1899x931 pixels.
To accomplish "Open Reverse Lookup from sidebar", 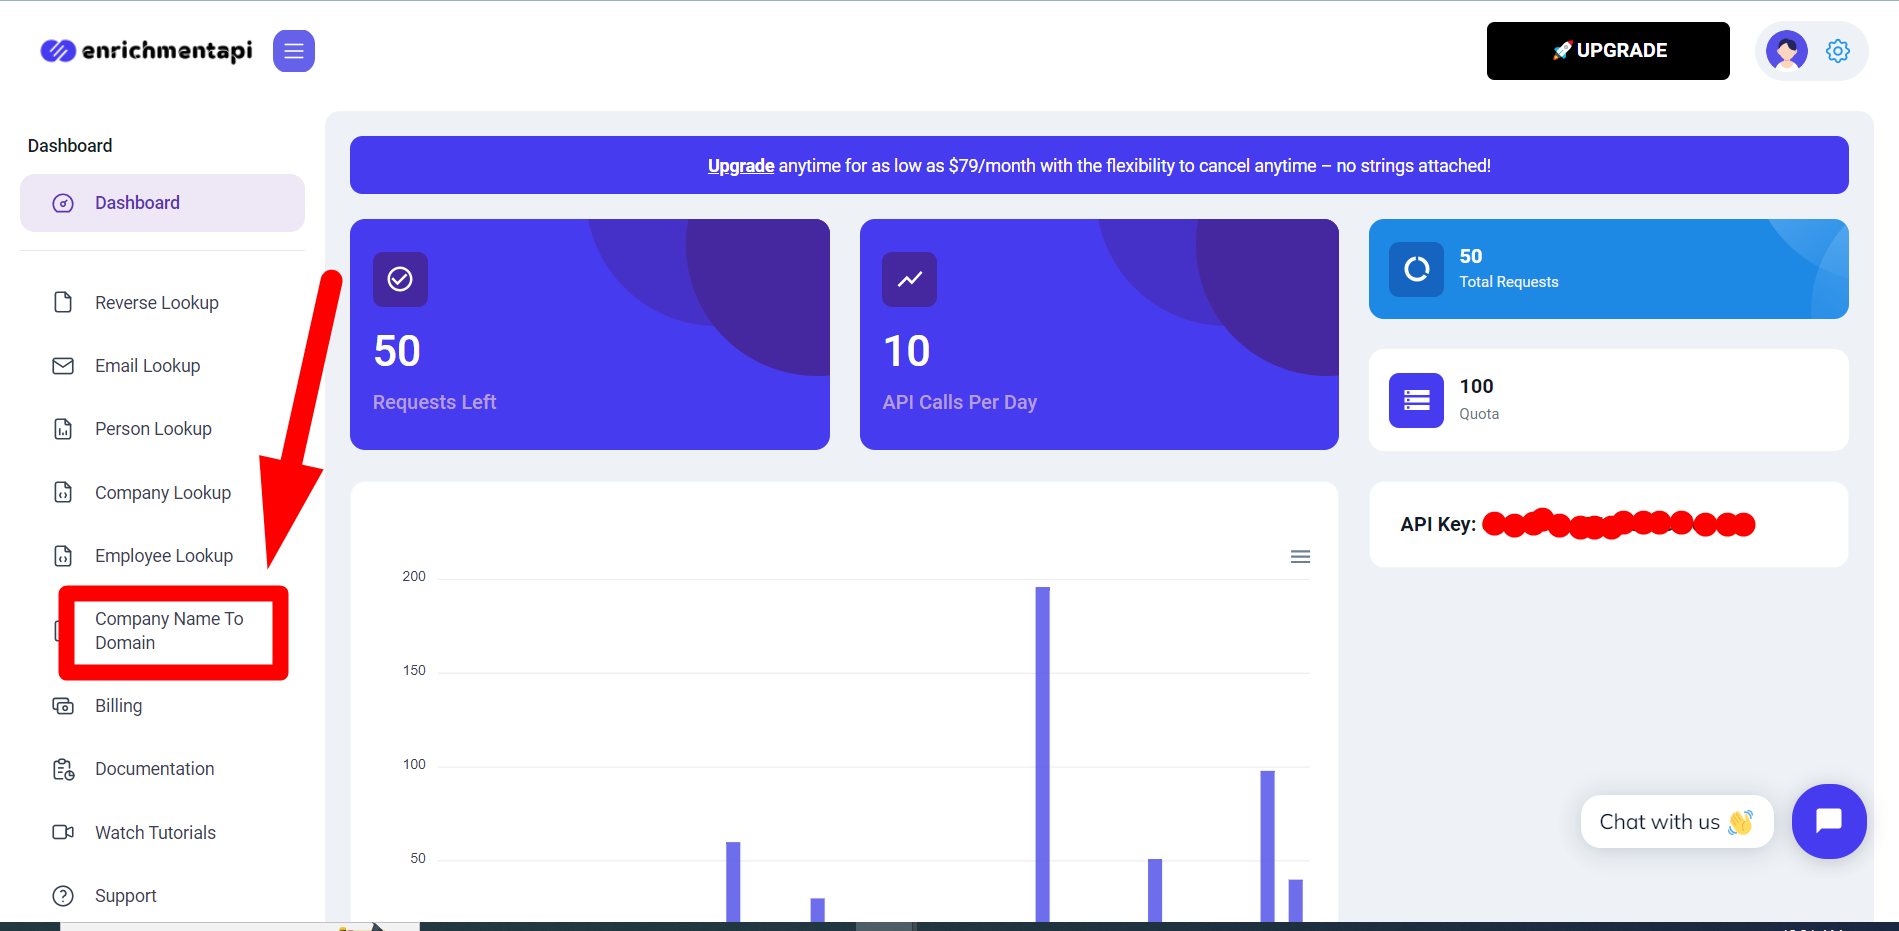I will coord(156,303).
